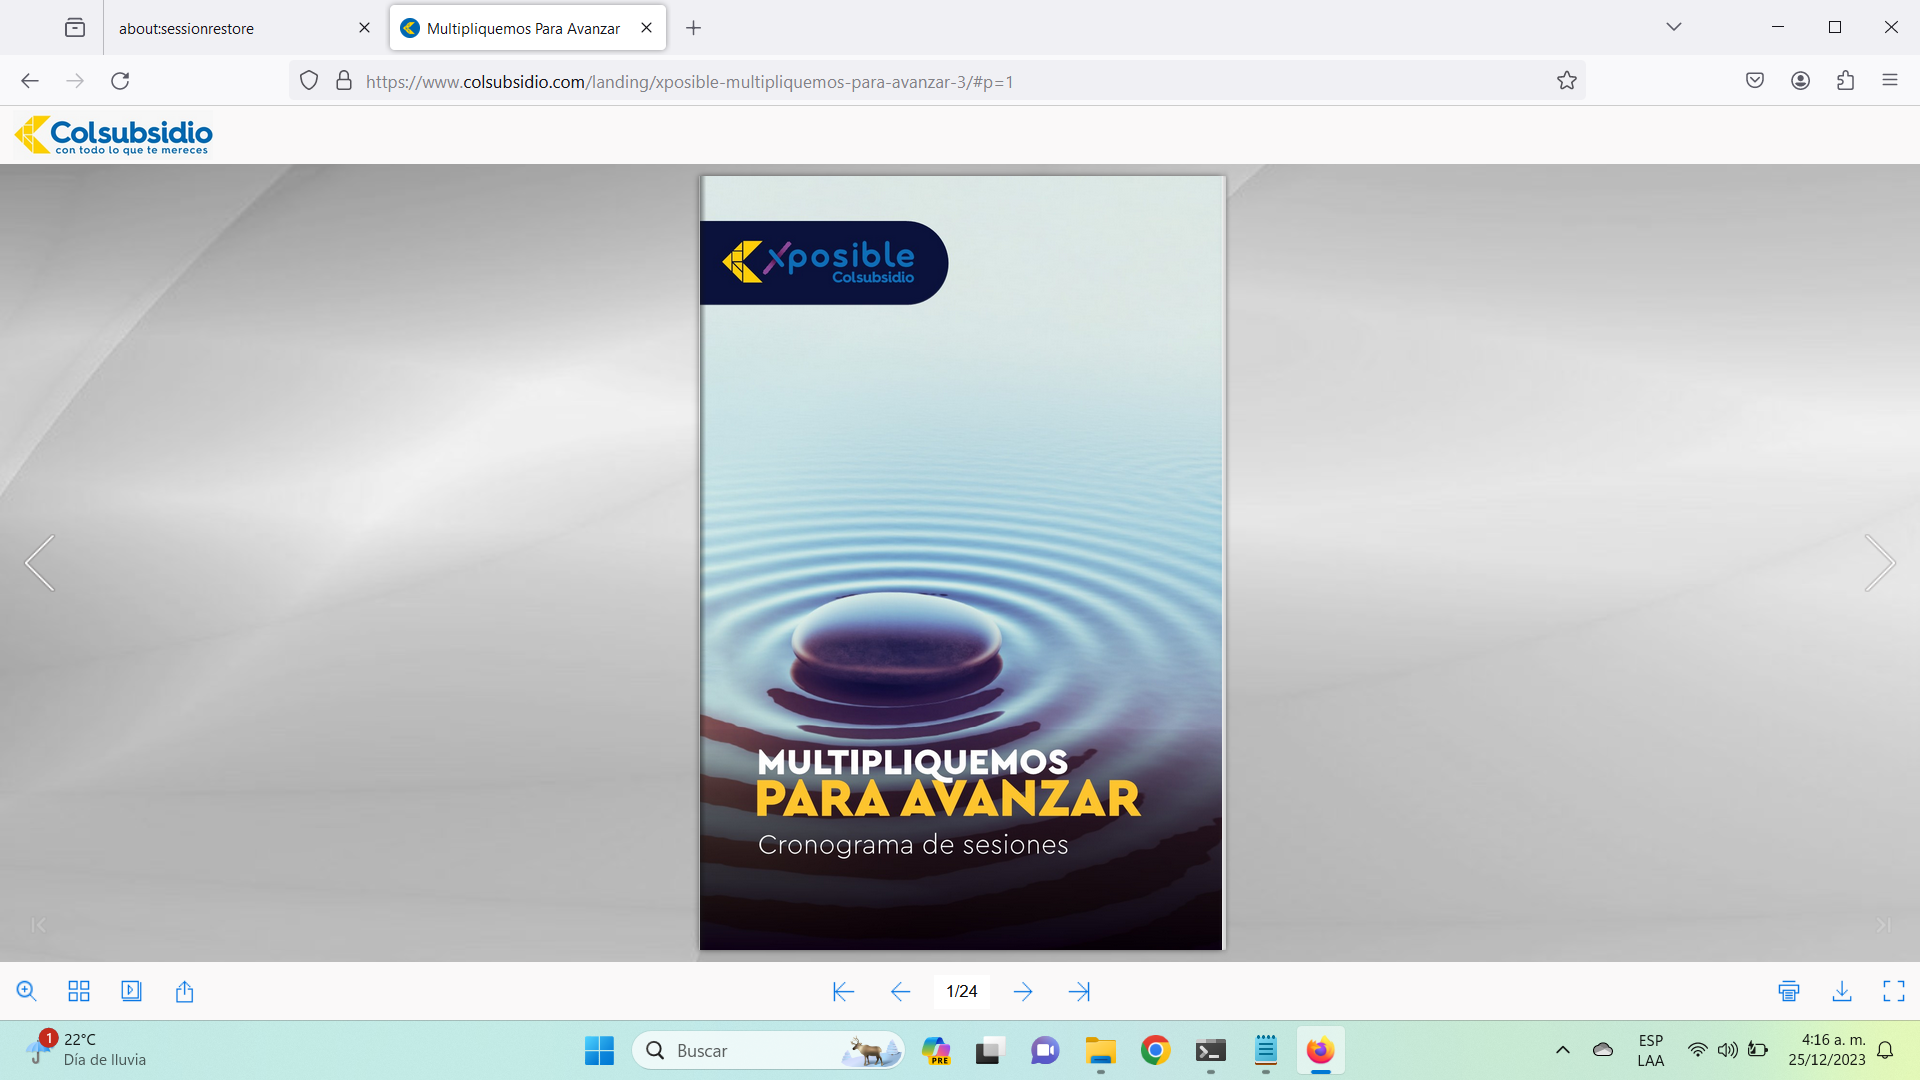Click the large right chevron to flip page
The width and height of the screenshot is (1920, 1080).
click(1879, 563)
